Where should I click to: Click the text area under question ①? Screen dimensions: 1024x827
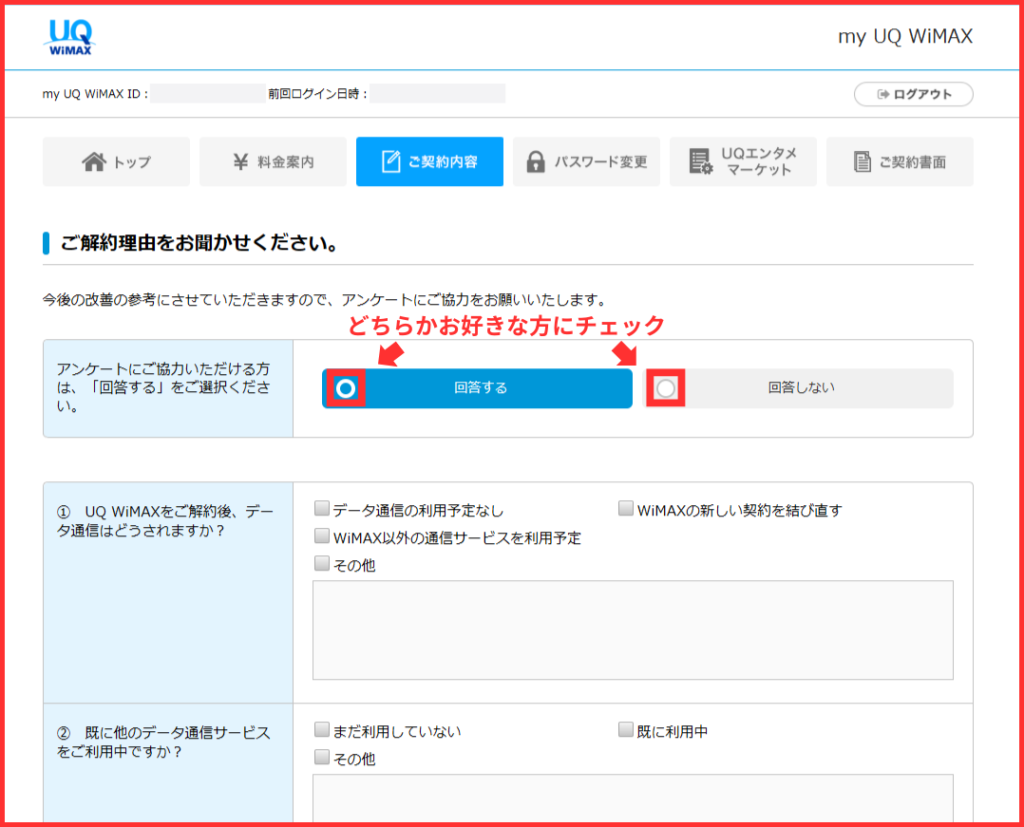633,630
